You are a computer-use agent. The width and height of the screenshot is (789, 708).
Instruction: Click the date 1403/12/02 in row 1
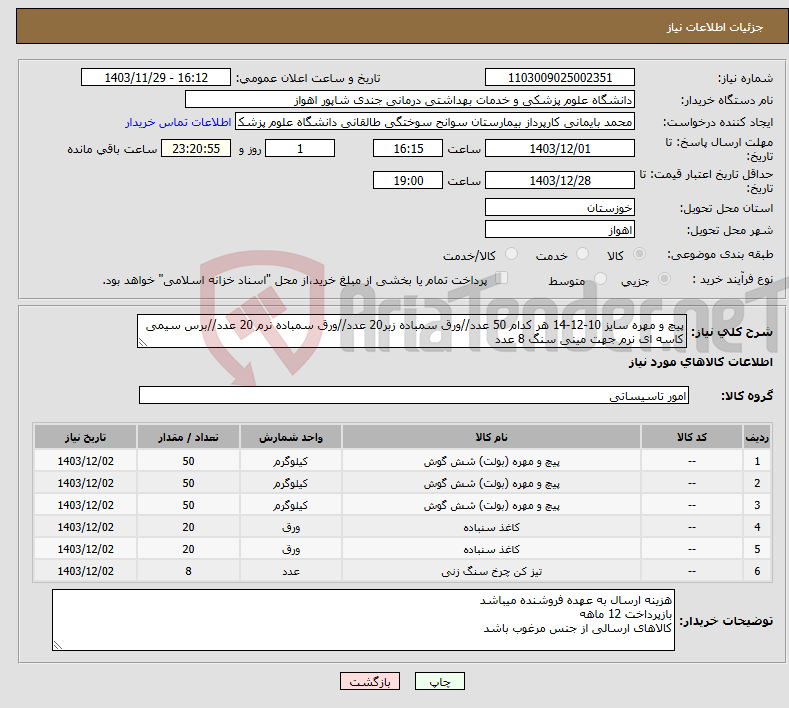(x=85, y=461)
